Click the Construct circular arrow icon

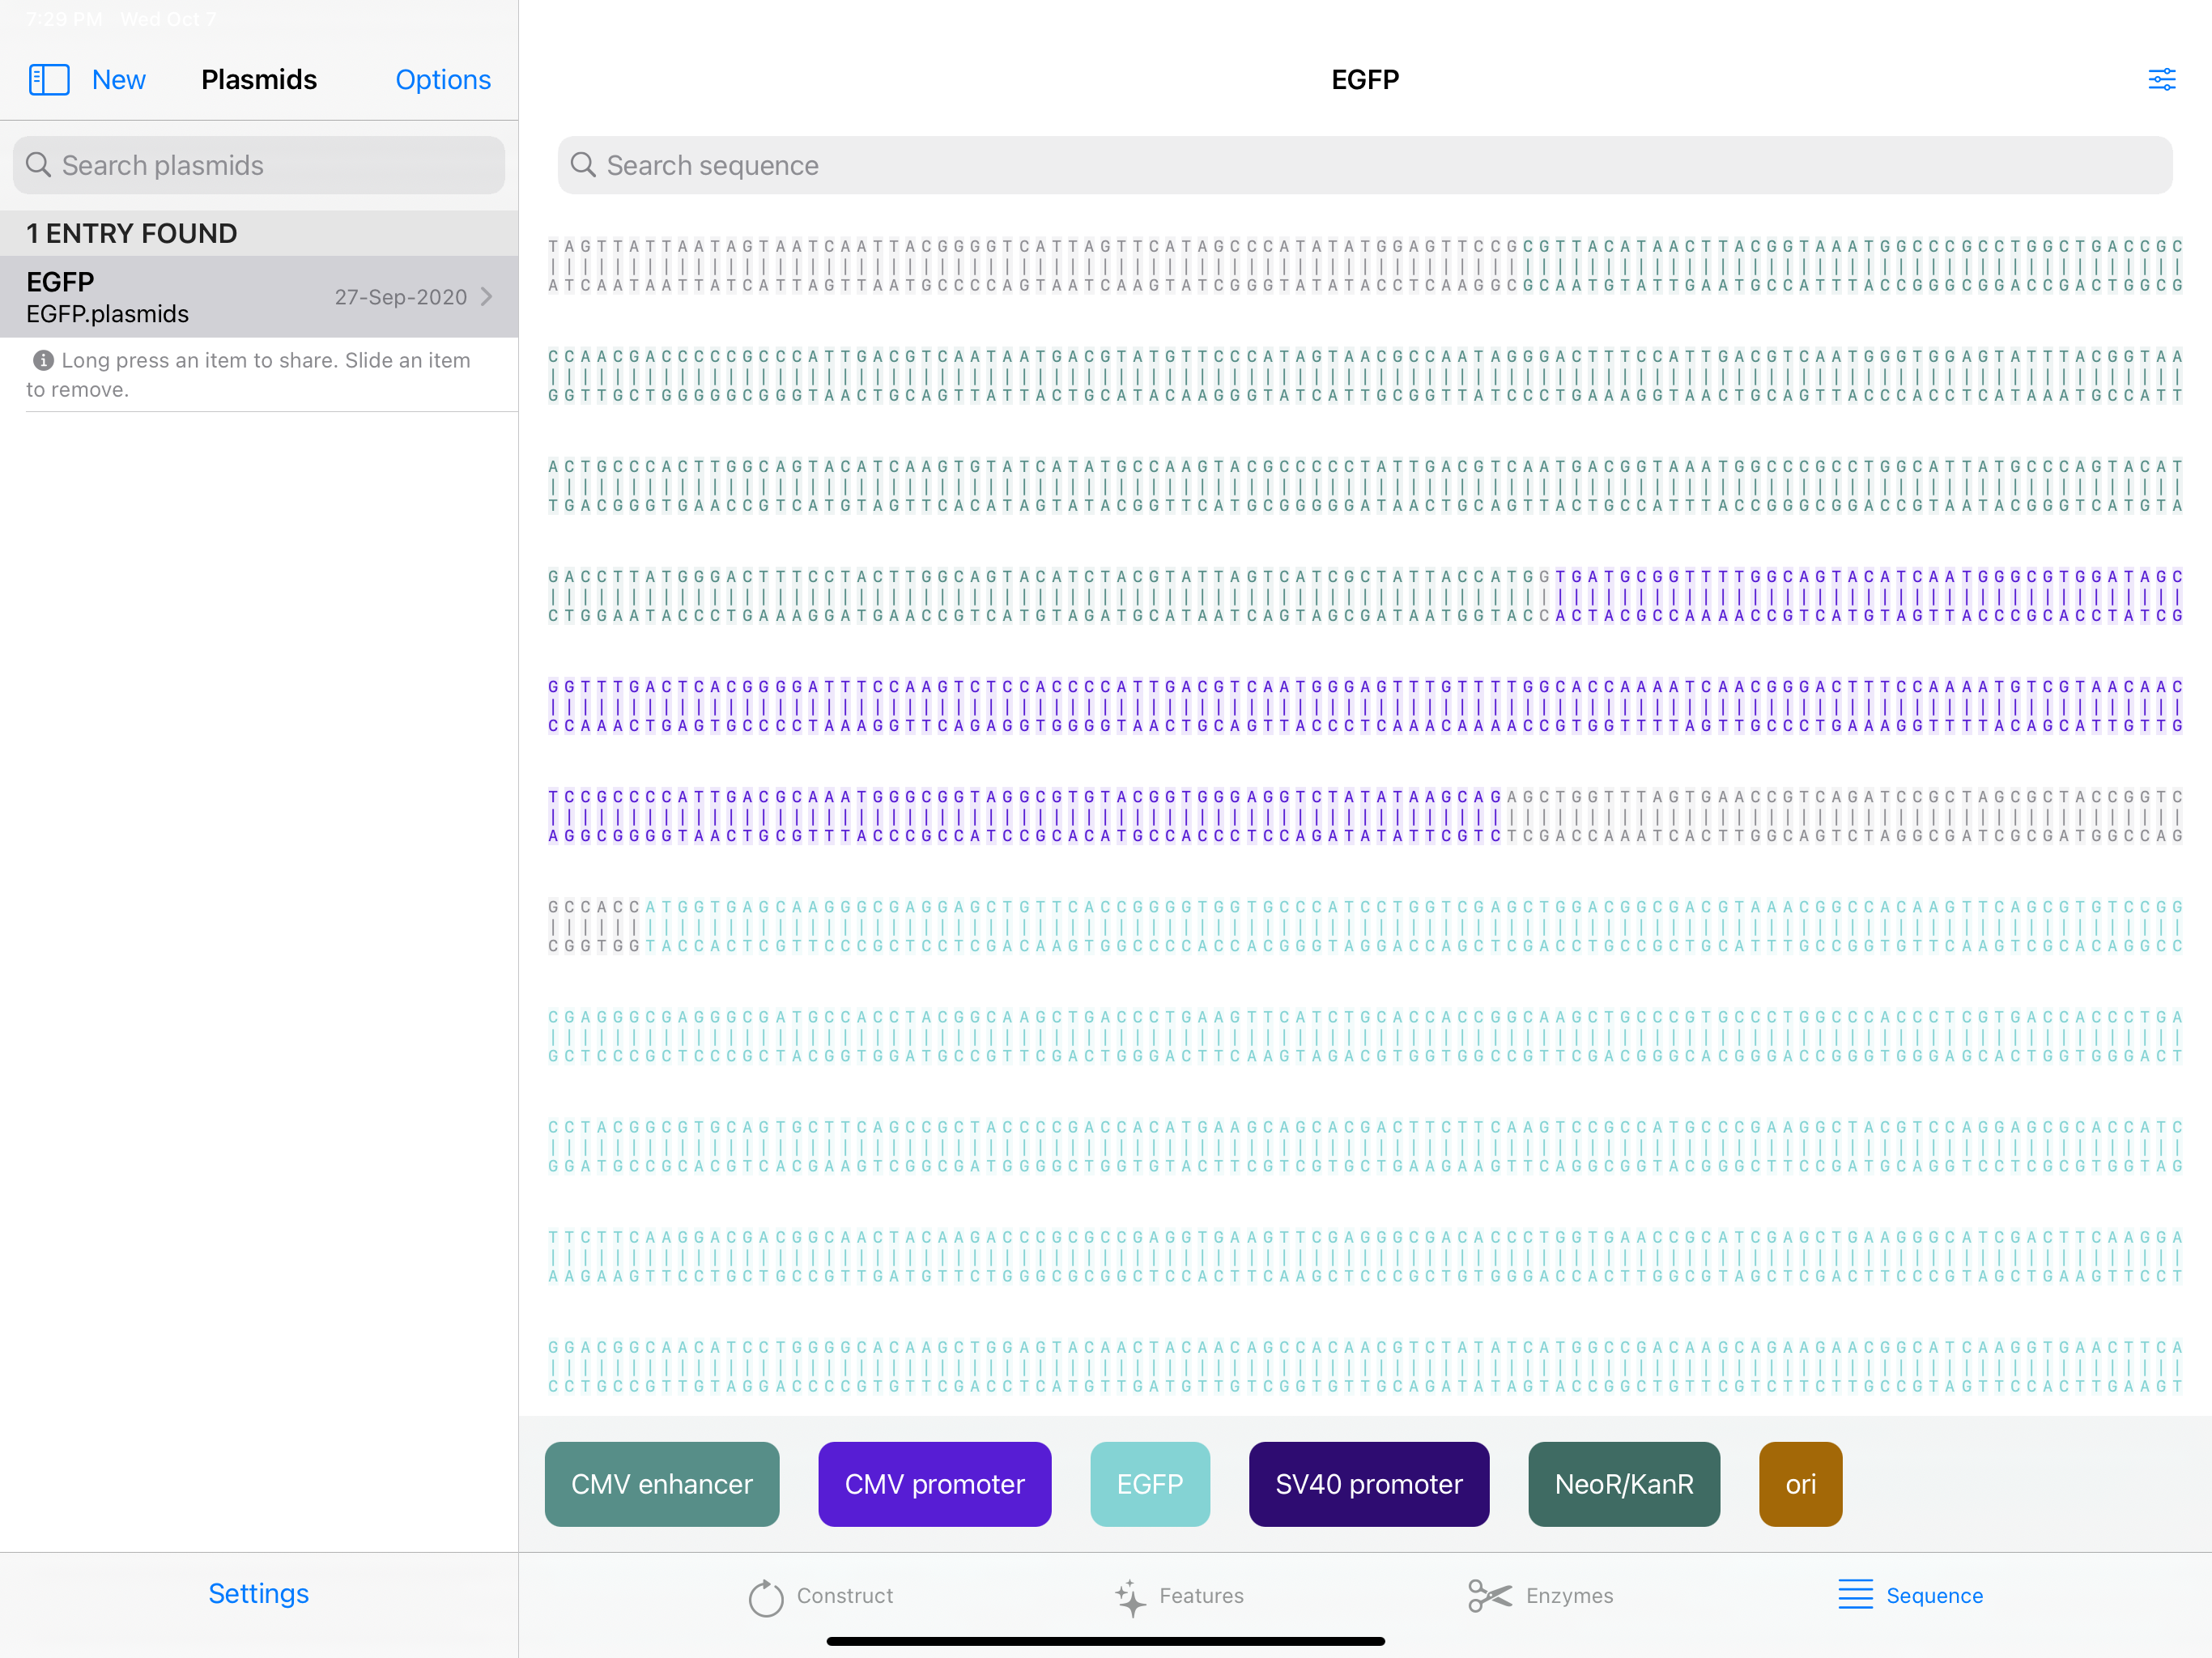point(765,1597)
